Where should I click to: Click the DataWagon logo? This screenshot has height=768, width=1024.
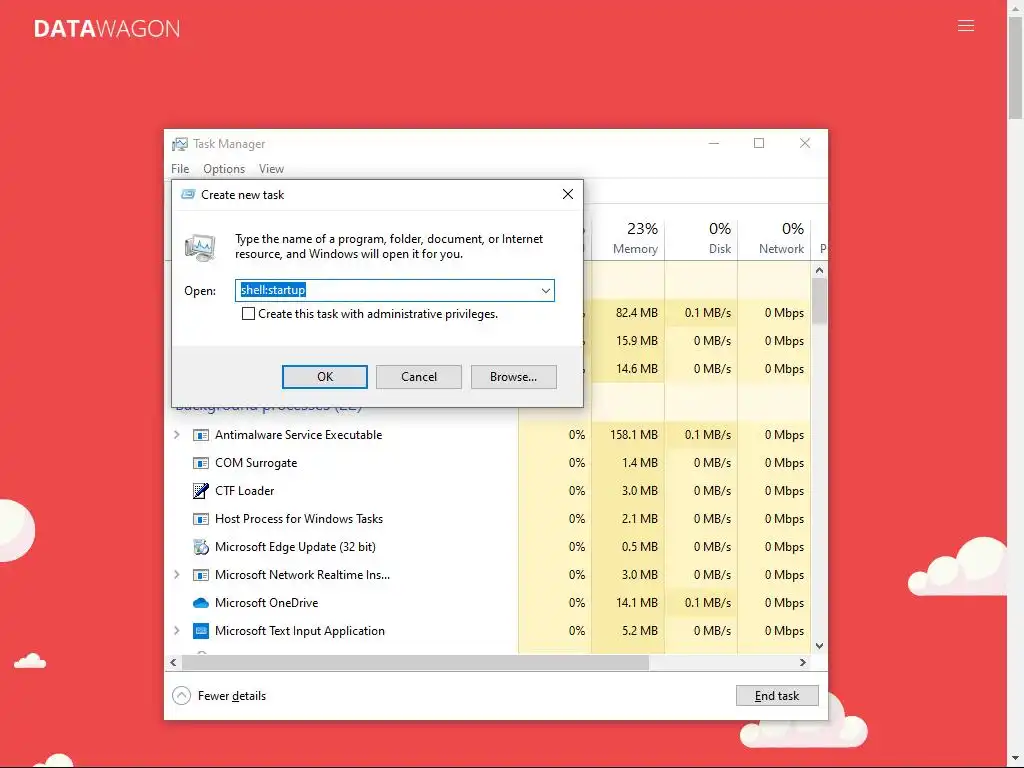(106, 29)
